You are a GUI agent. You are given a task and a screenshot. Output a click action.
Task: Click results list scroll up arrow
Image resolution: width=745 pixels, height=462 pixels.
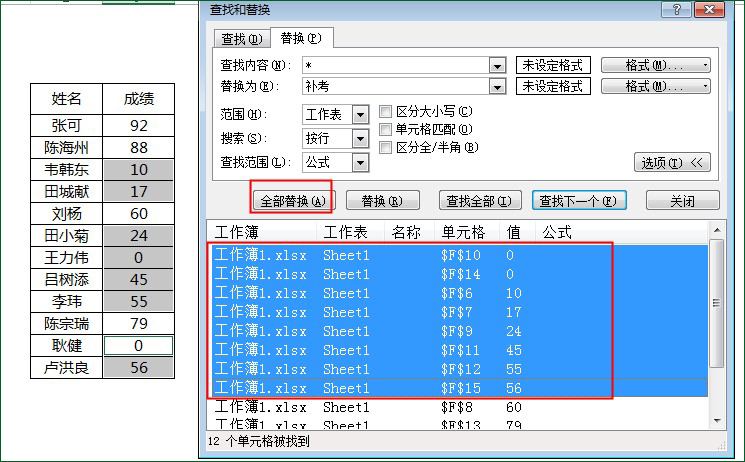coord(717,230)
